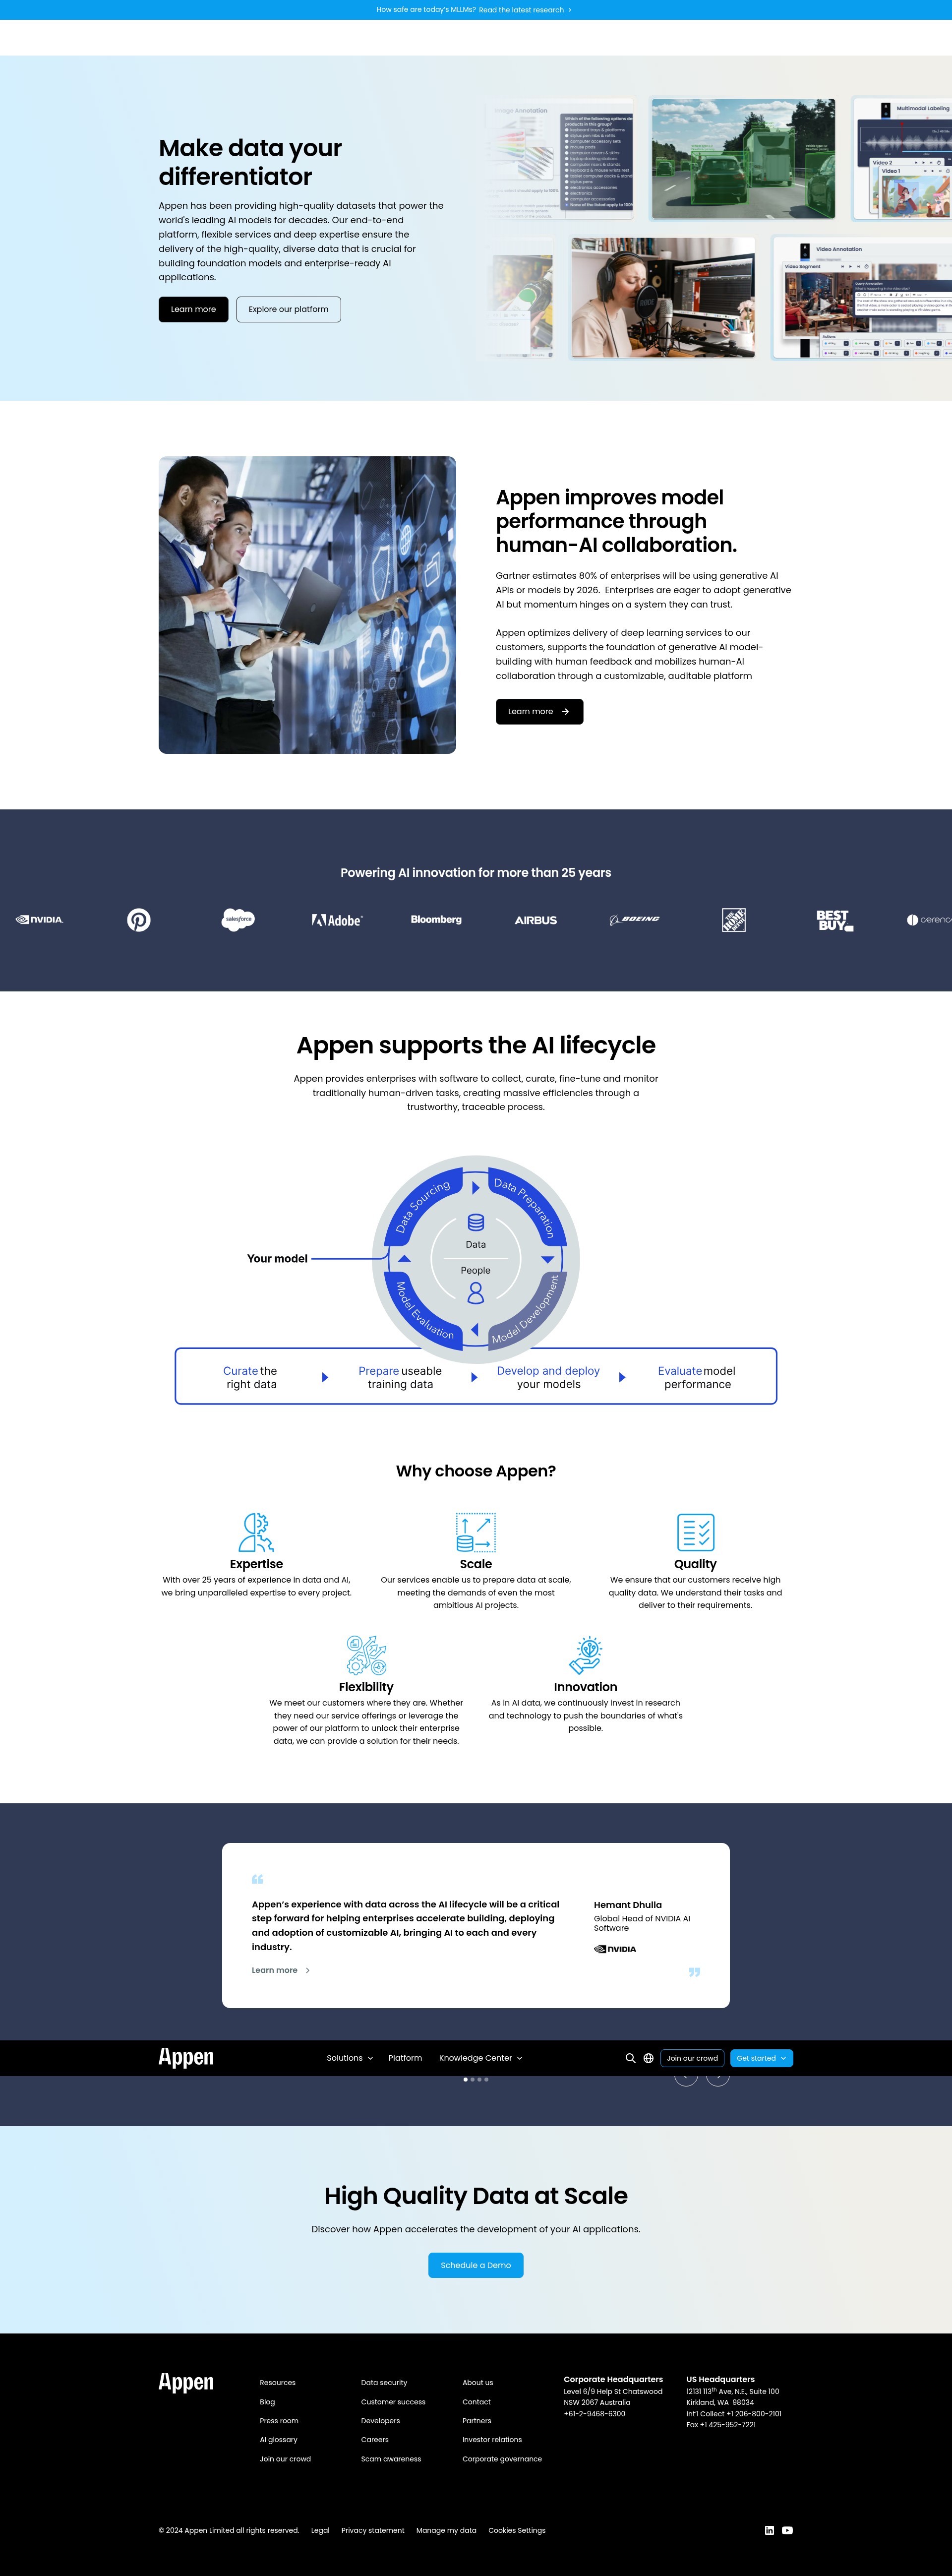Open the Press room footer link
This screenshot has height=2576, width=952.
279,2420
